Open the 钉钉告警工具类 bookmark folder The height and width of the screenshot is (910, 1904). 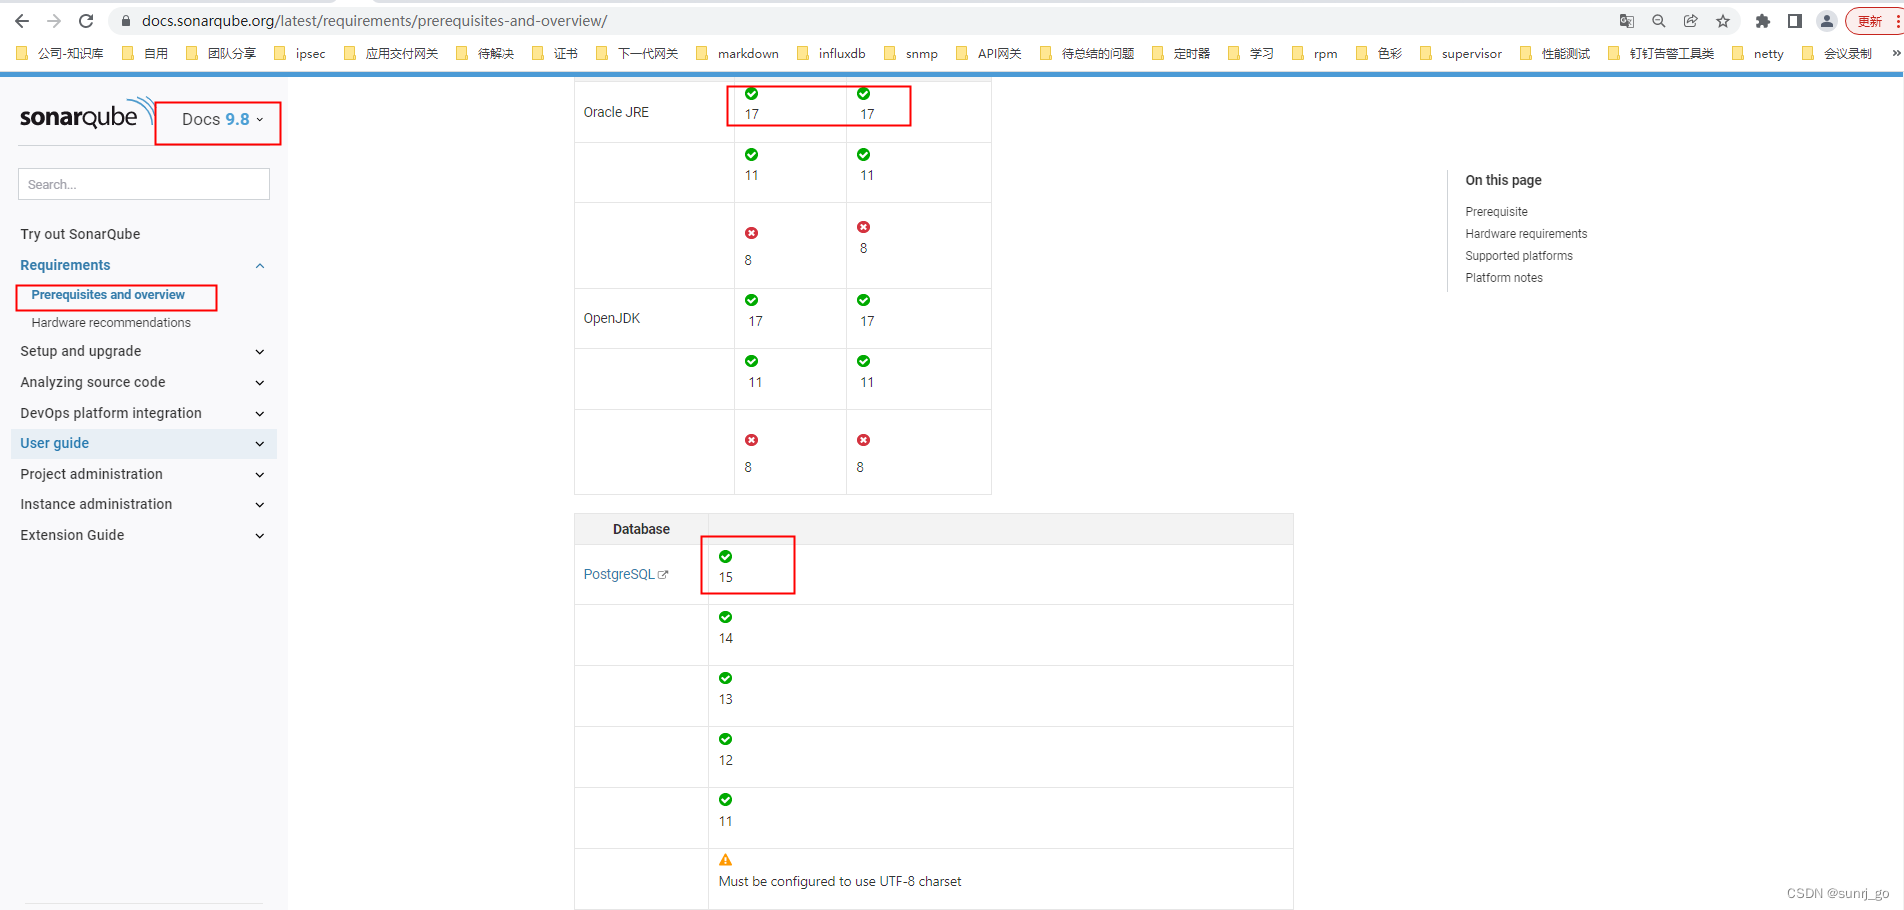pos(1661,54)
